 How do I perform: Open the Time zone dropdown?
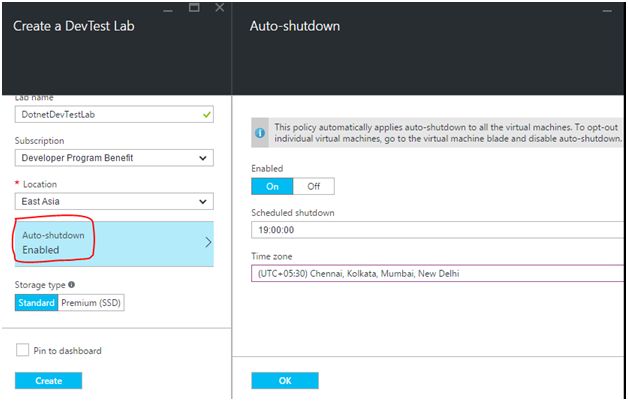[x=437, y=273]
